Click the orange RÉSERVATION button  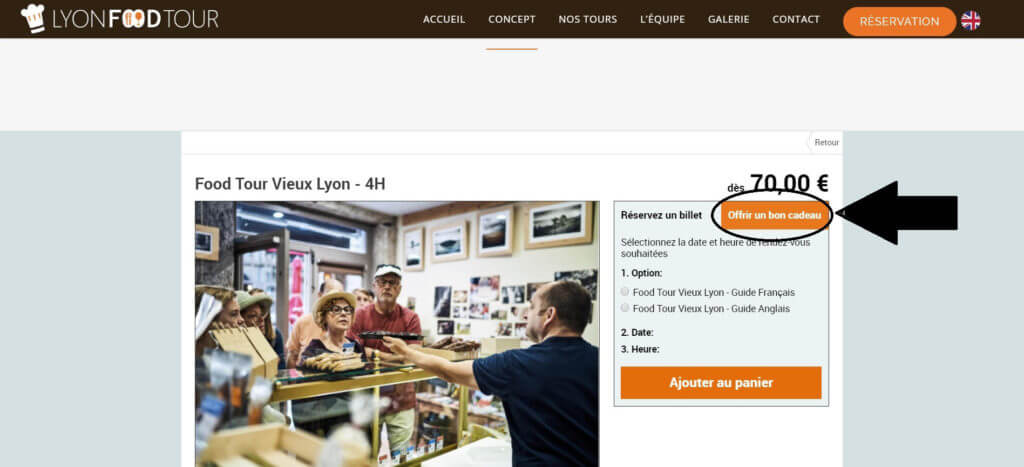[899, 22]
